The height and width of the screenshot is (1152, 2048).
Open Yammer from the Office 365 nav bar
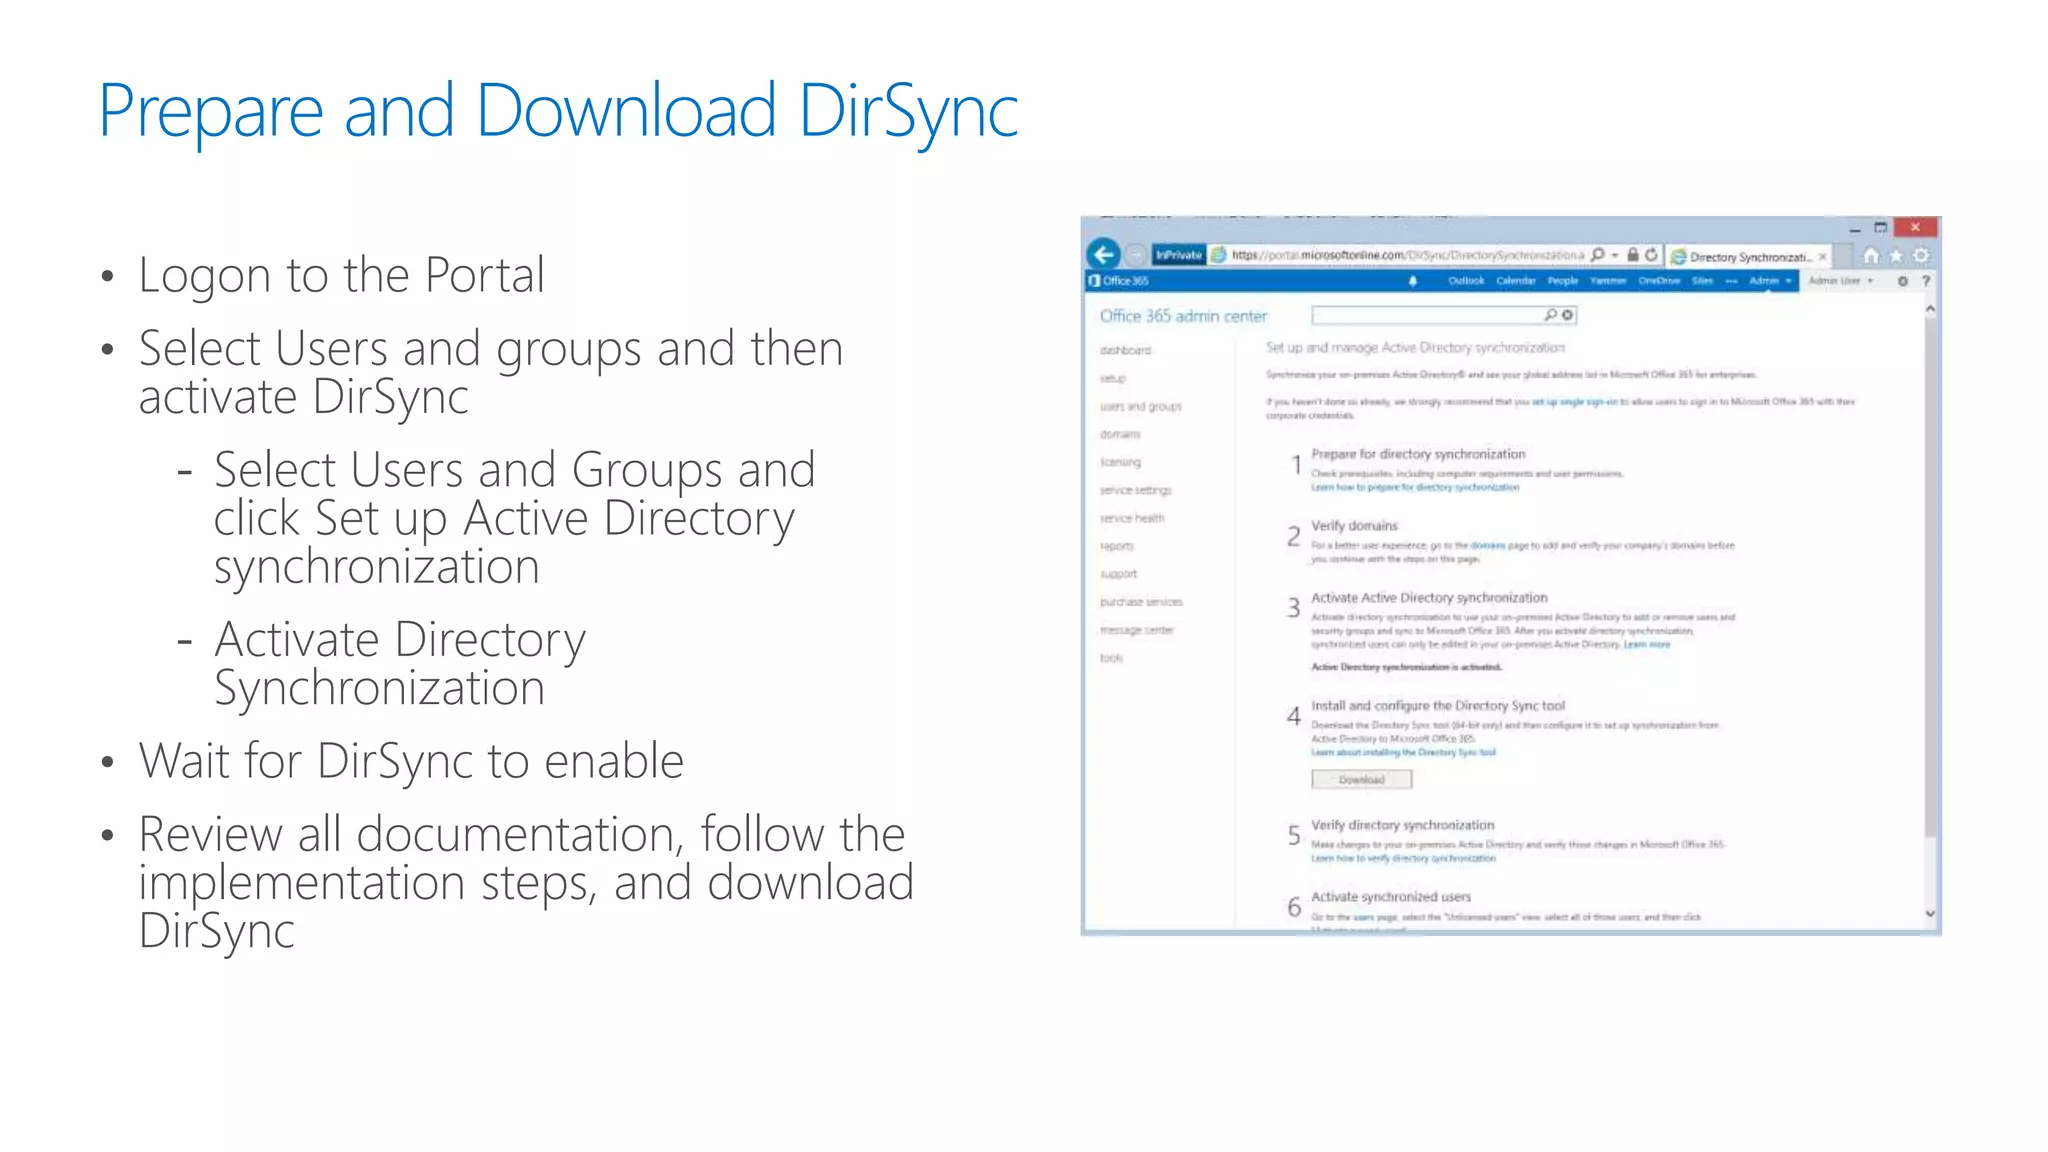1608,281
